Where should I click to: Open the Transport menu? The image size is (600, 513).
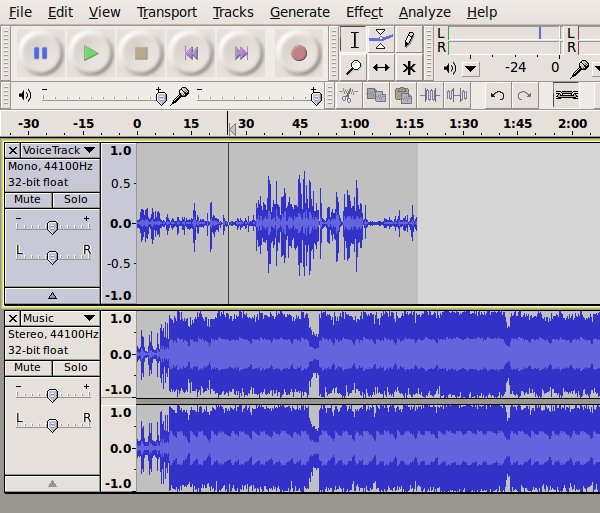pyautogui.click(x=167, y=12)
